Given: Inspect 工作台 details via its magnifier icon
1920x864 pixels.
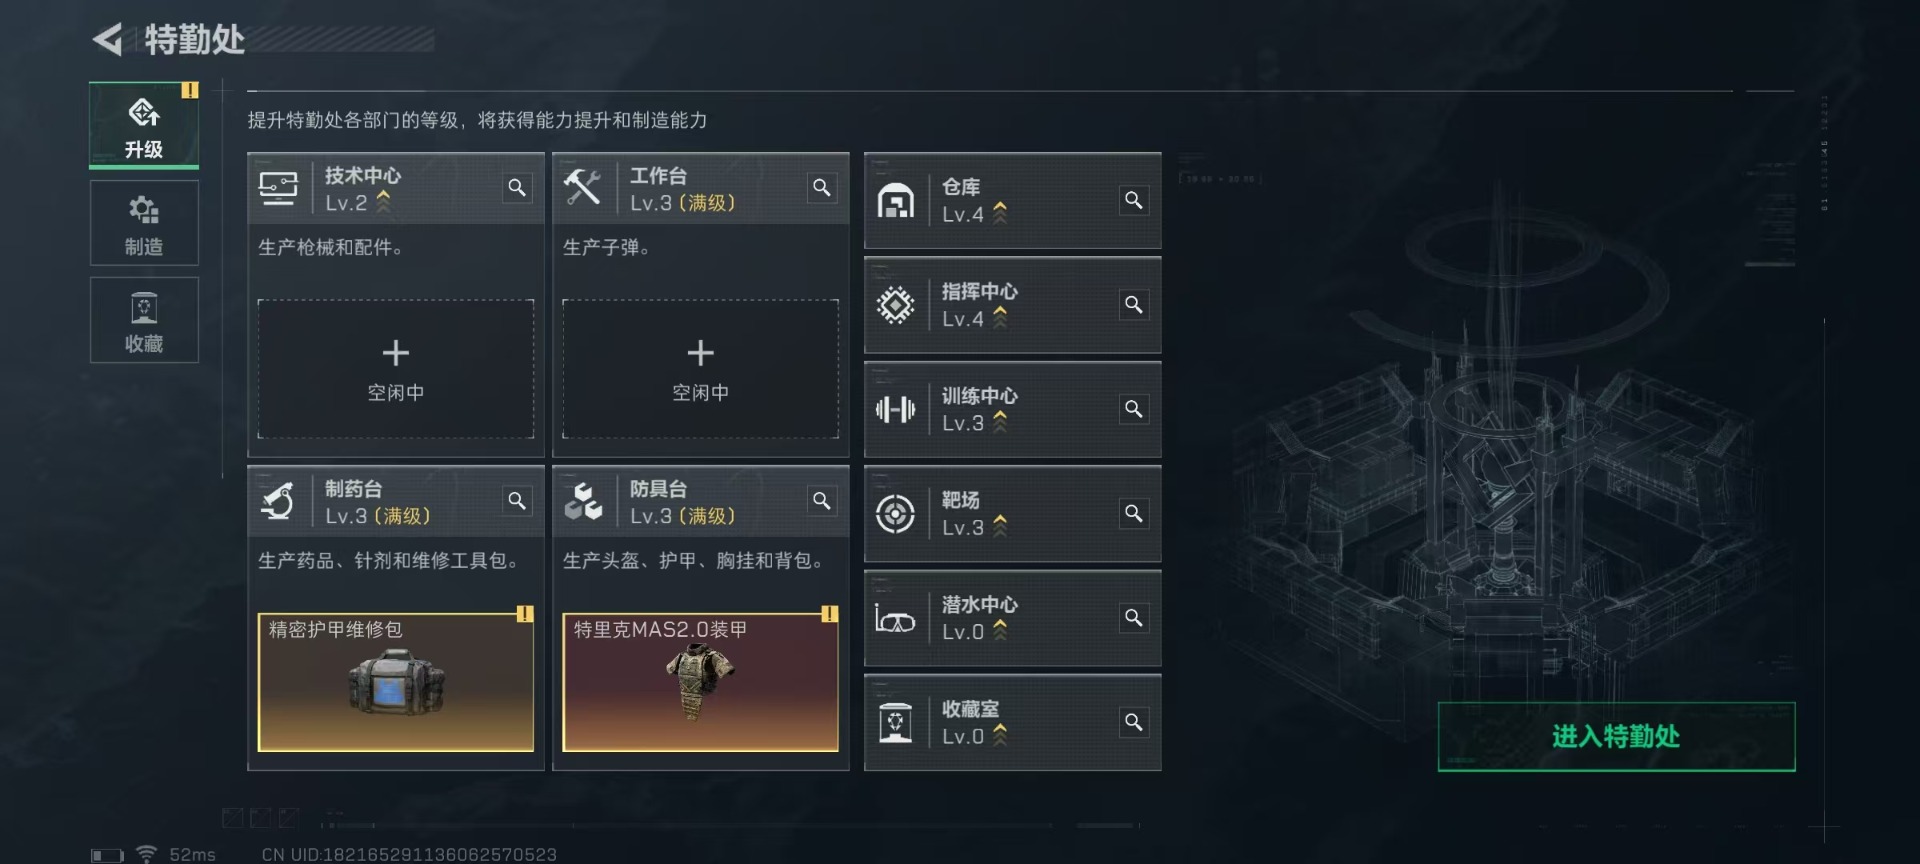Looking at the screenshot, I should coord(822,188).
